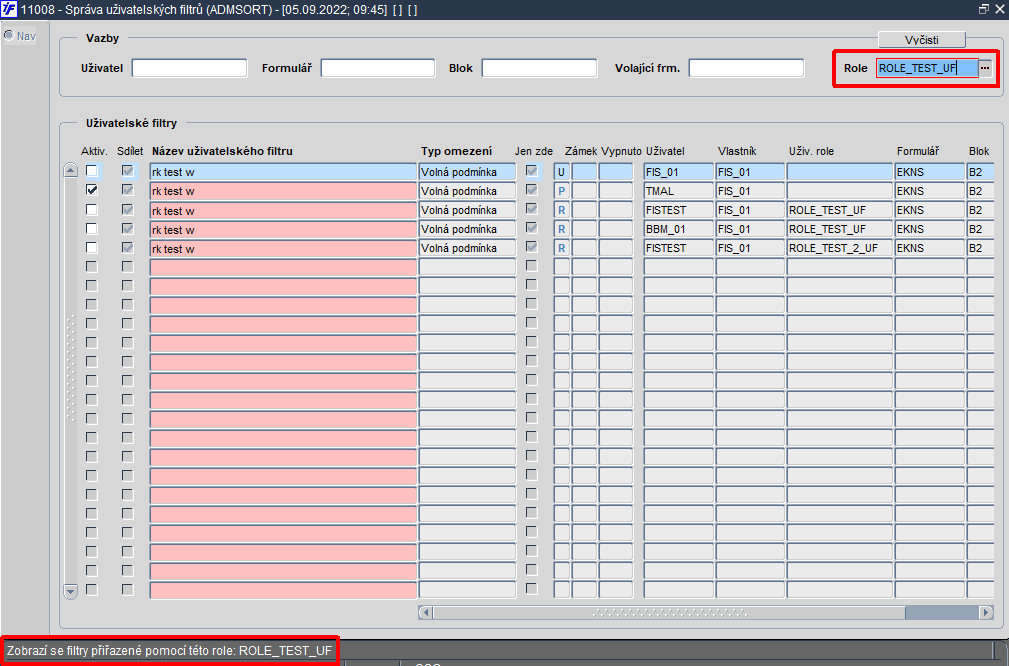This screenshot has height=666, width=1009.
Task: Toggle Aktiv. checkbox in BBM_01 row
Action: (92, 228)
